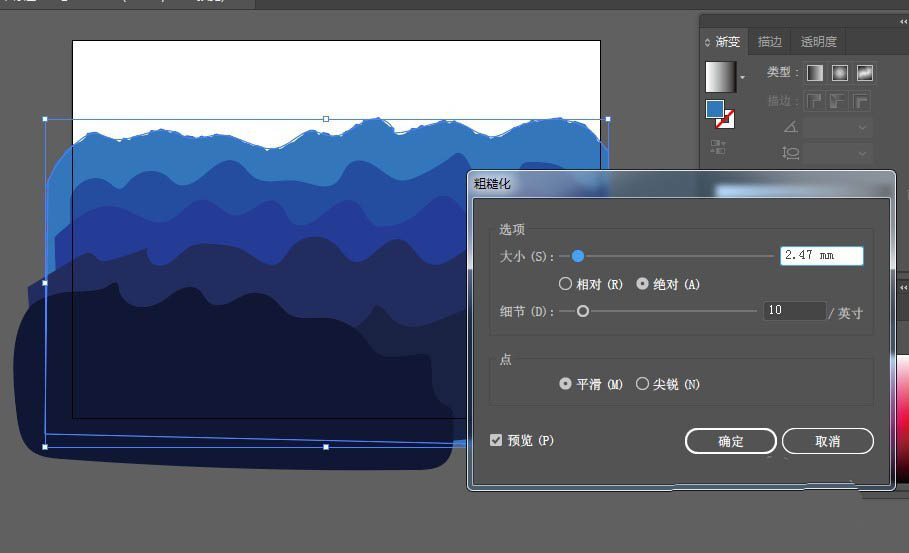
Task: Cancel with the 取消 button
Action: pyautogui.click(x=827, y=441)
